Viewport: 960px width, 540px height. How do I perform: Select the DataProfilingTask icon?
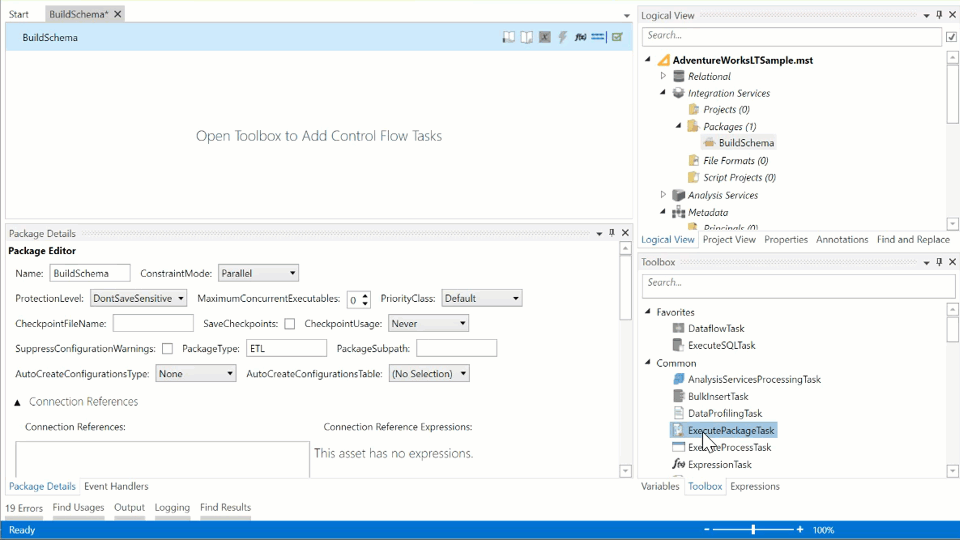pos(678,413)
